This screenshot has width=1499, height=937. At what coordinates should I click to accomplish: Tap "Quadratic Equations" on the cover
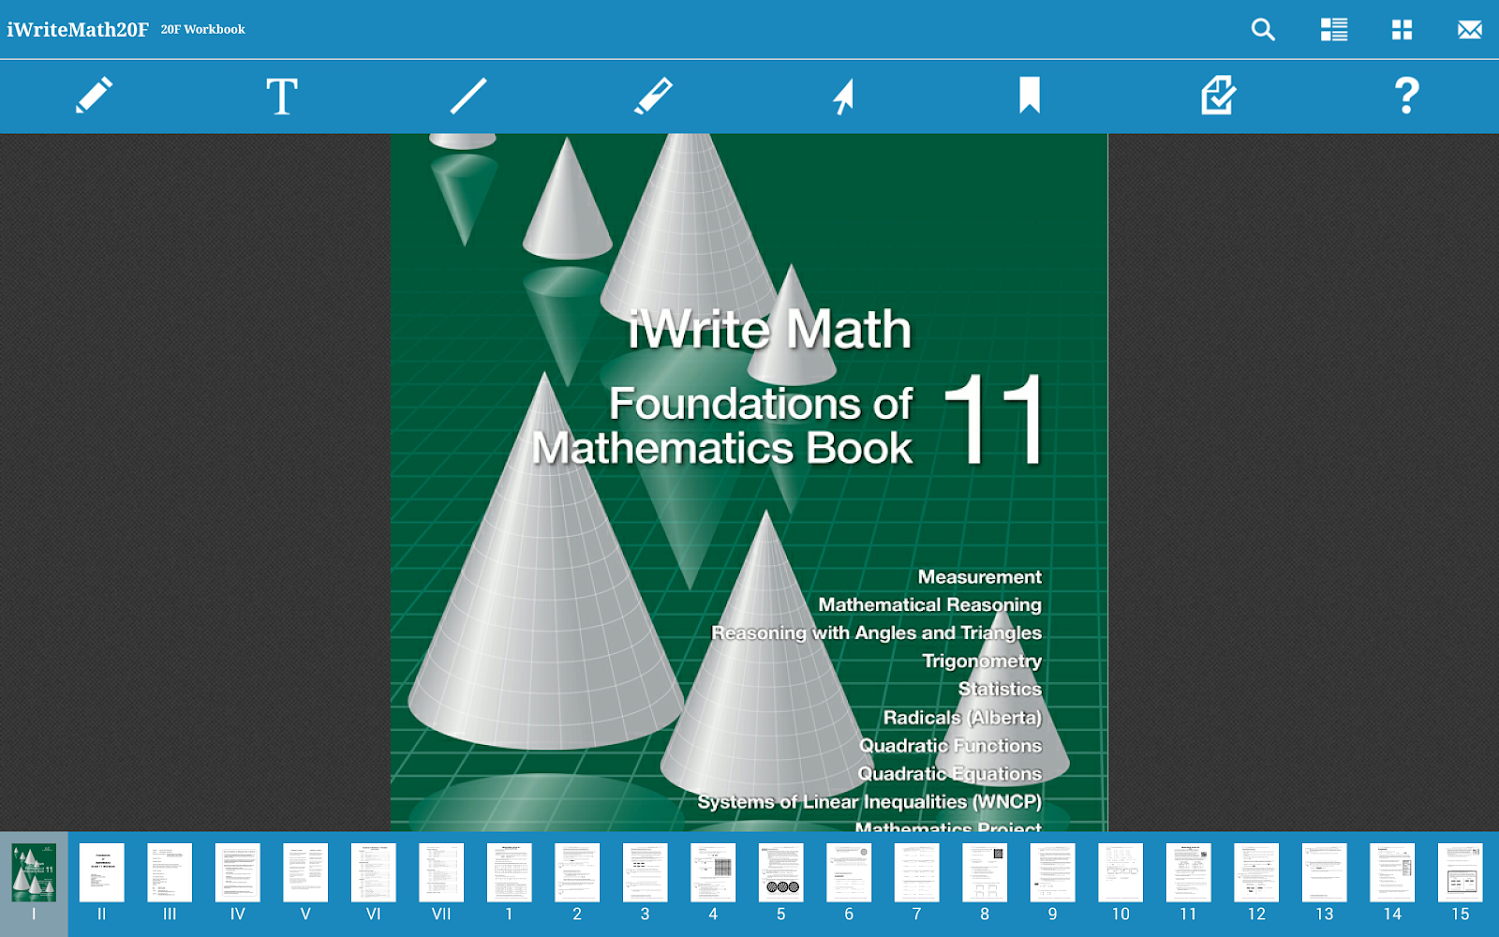point(950,774)
